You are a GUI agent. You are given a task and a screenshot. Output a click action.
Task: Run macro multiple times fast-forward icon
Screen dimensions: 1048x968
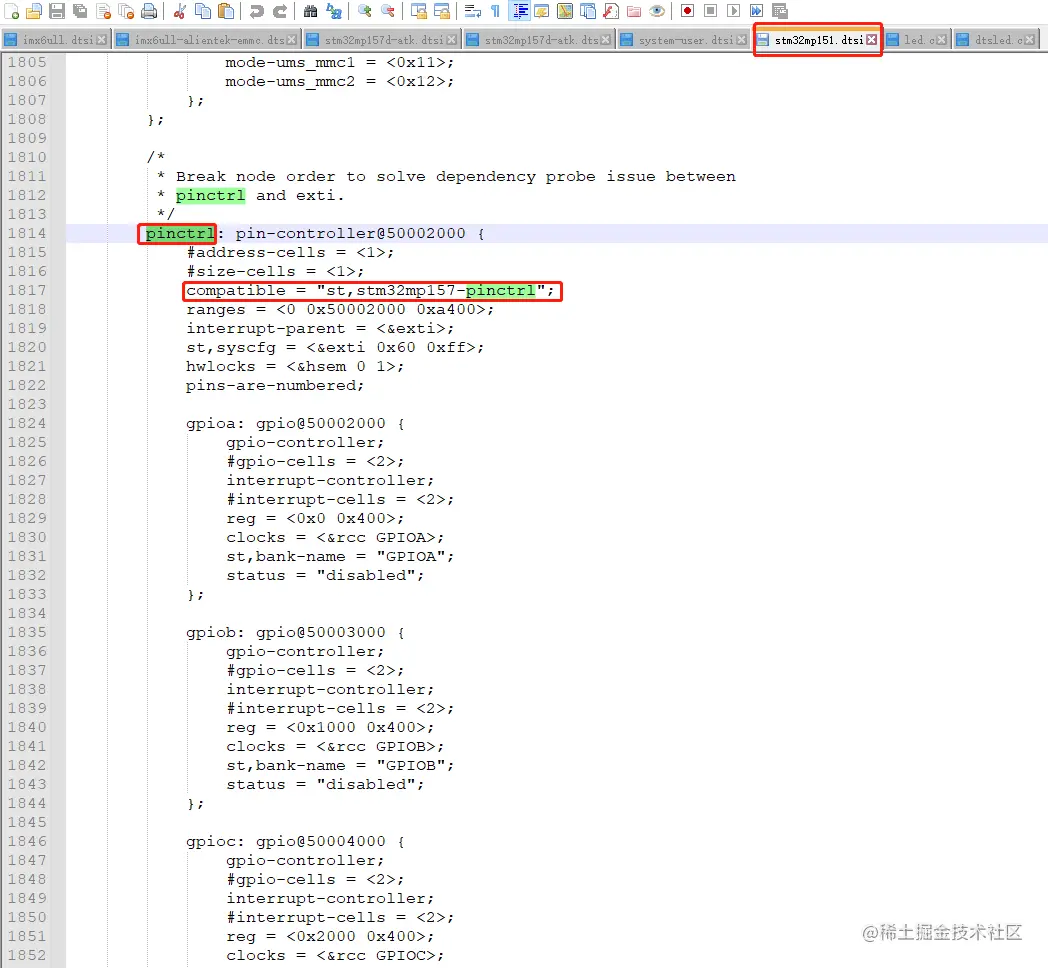(x=757, y=11)
